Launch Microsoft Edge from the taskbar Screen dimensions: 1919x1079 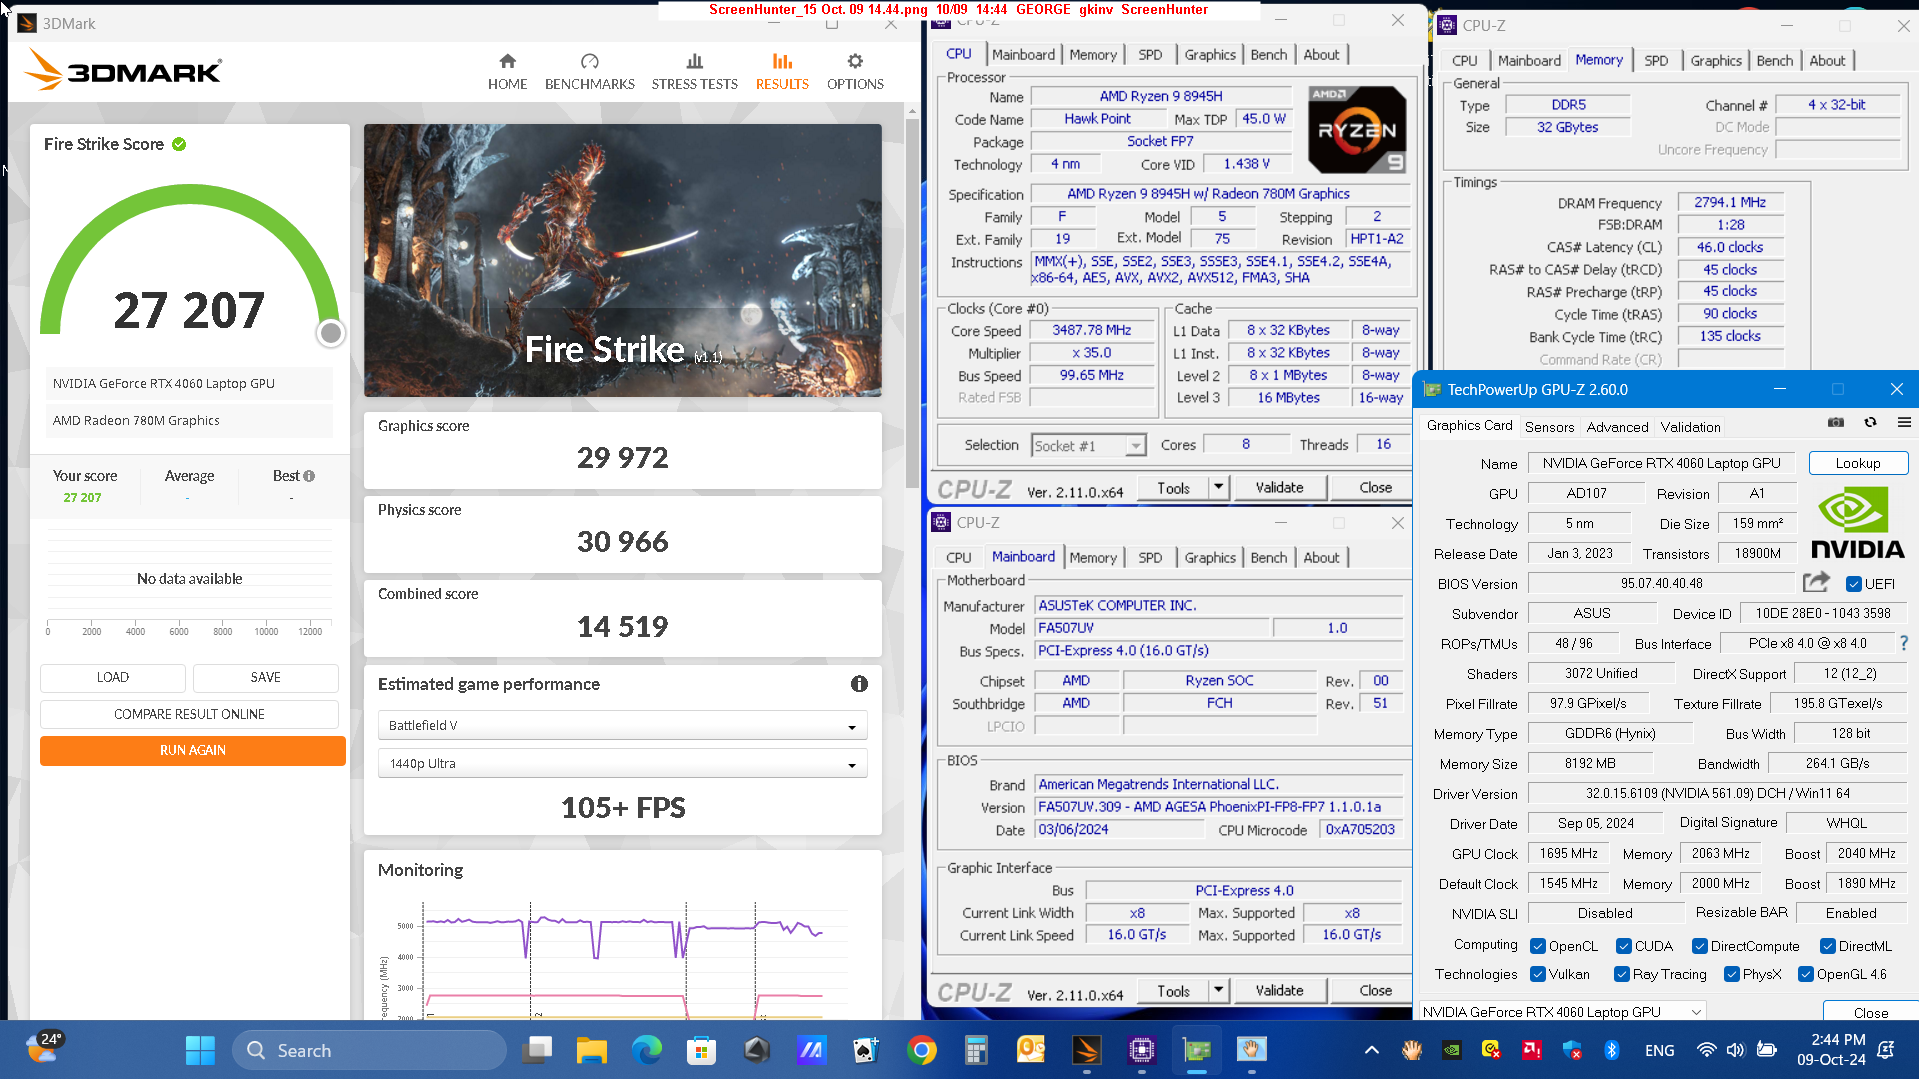tap(647, 1050)
